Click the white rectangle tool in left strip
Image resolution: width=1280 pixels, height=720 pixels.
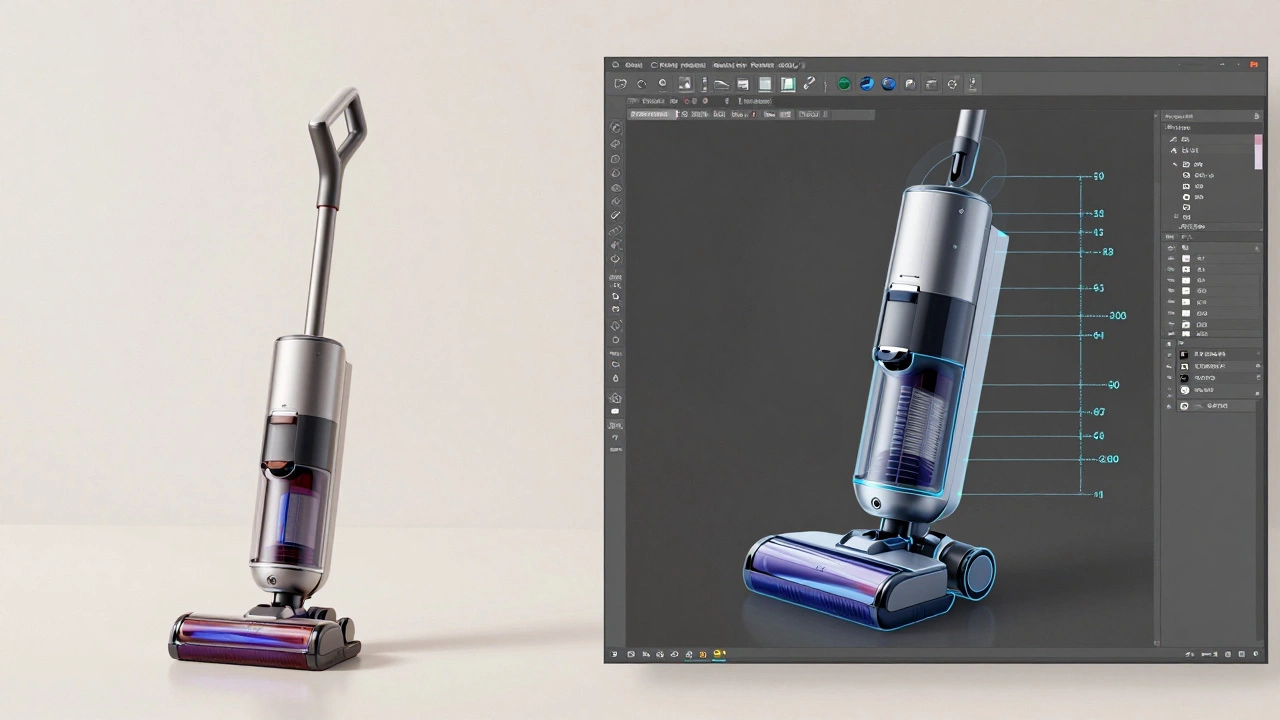615,411
